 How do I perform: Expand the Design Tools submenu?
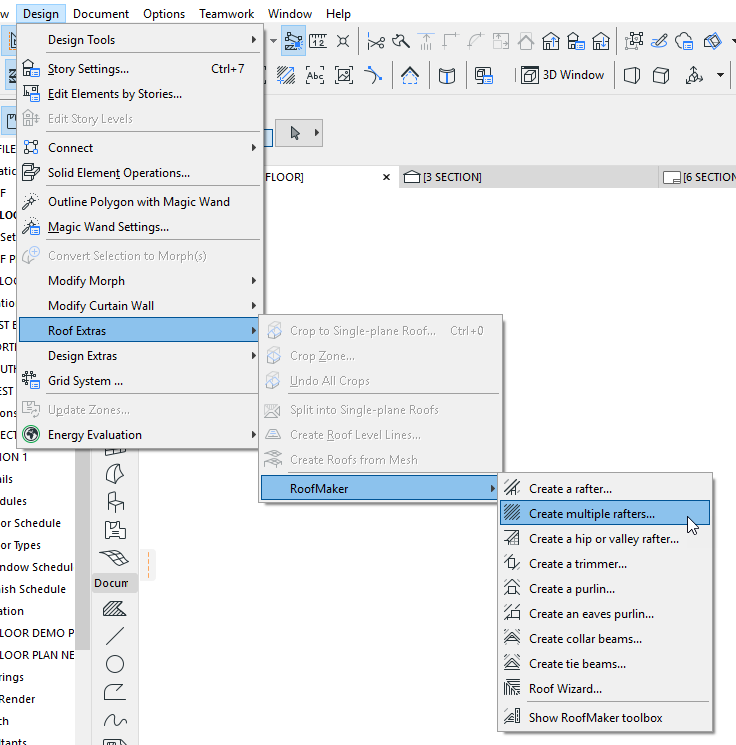[140, 40]
